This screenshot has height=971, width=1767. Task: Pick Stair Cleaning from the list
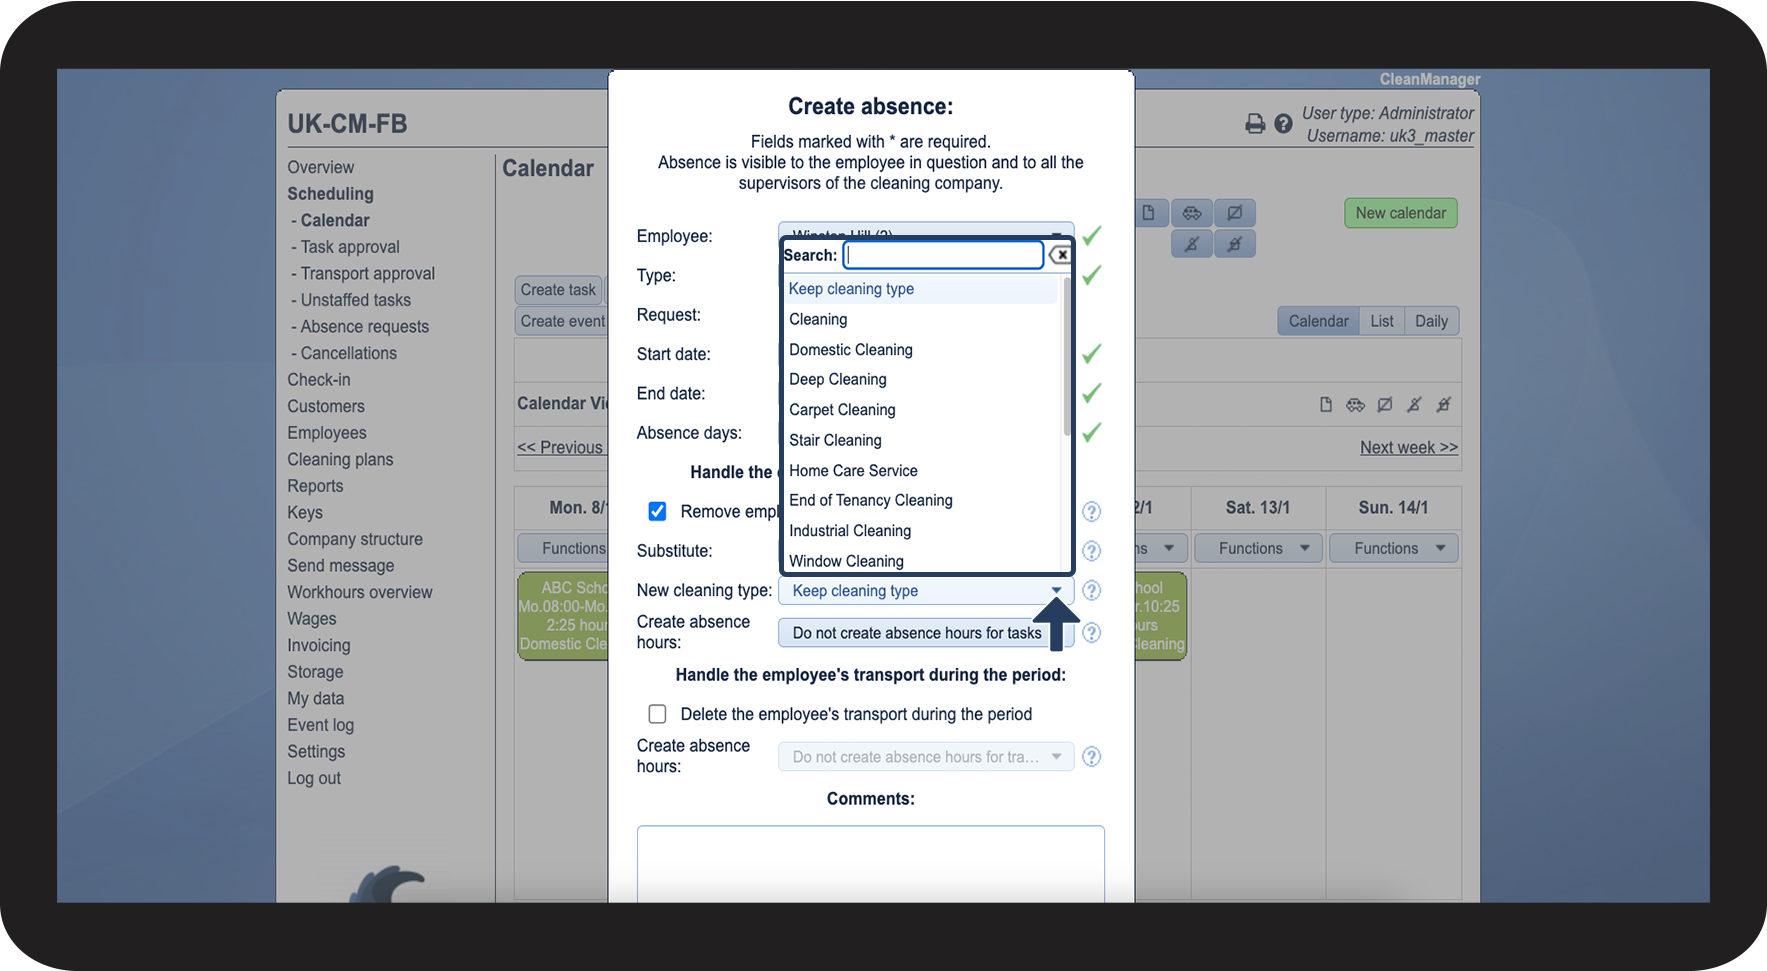(920, 440)
